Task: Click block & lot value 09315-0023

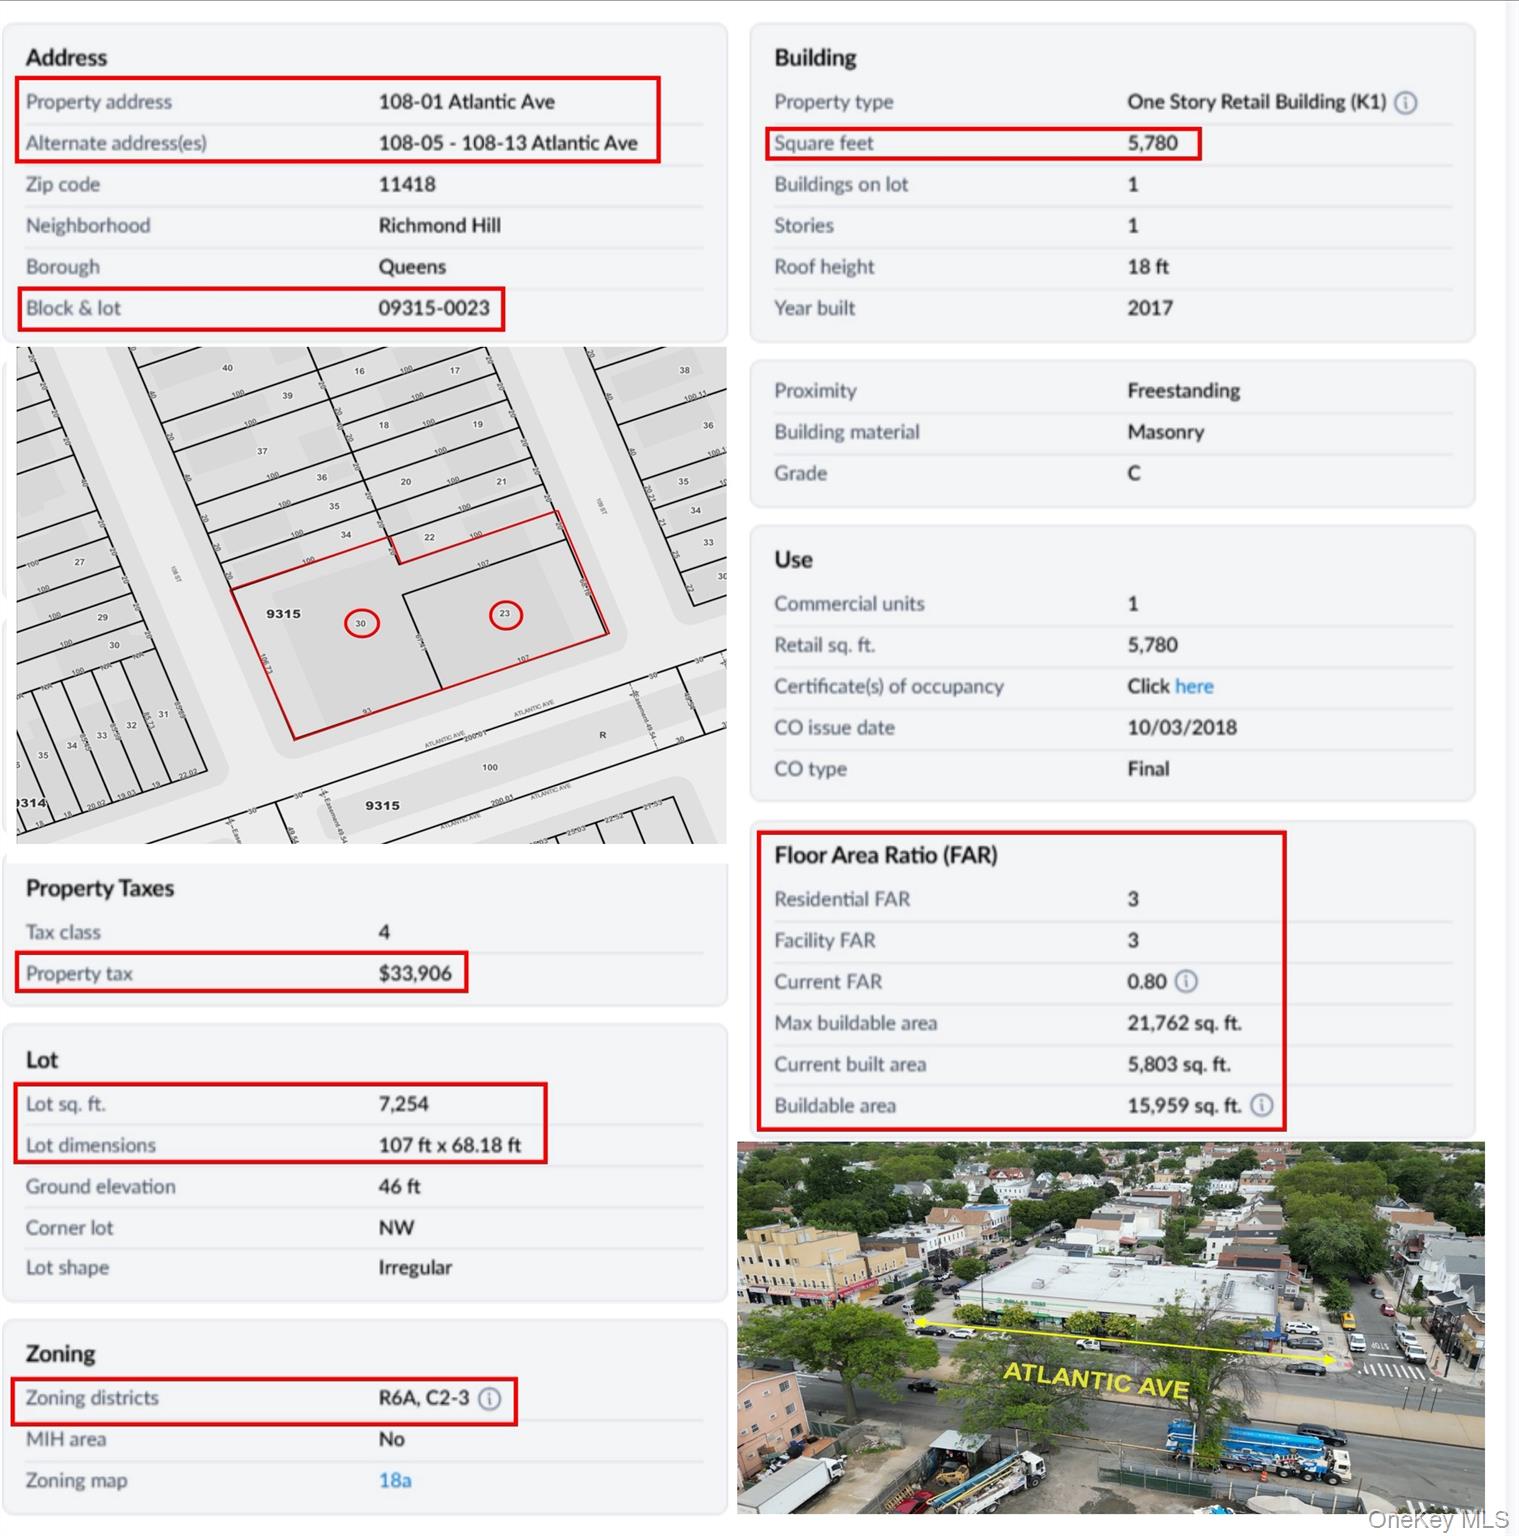Action: (434, 308)
